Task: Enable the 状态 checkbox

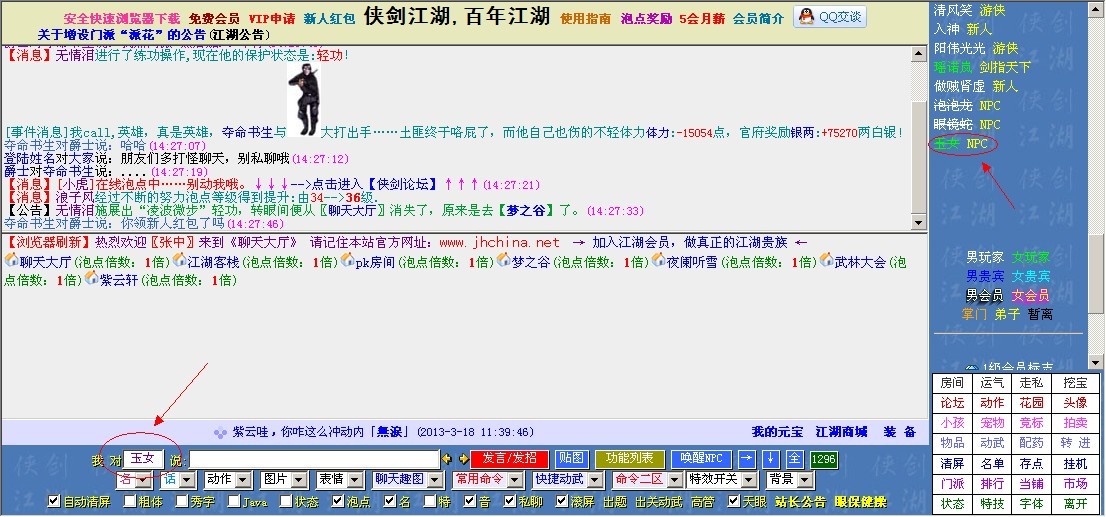Action: [285, 501]
